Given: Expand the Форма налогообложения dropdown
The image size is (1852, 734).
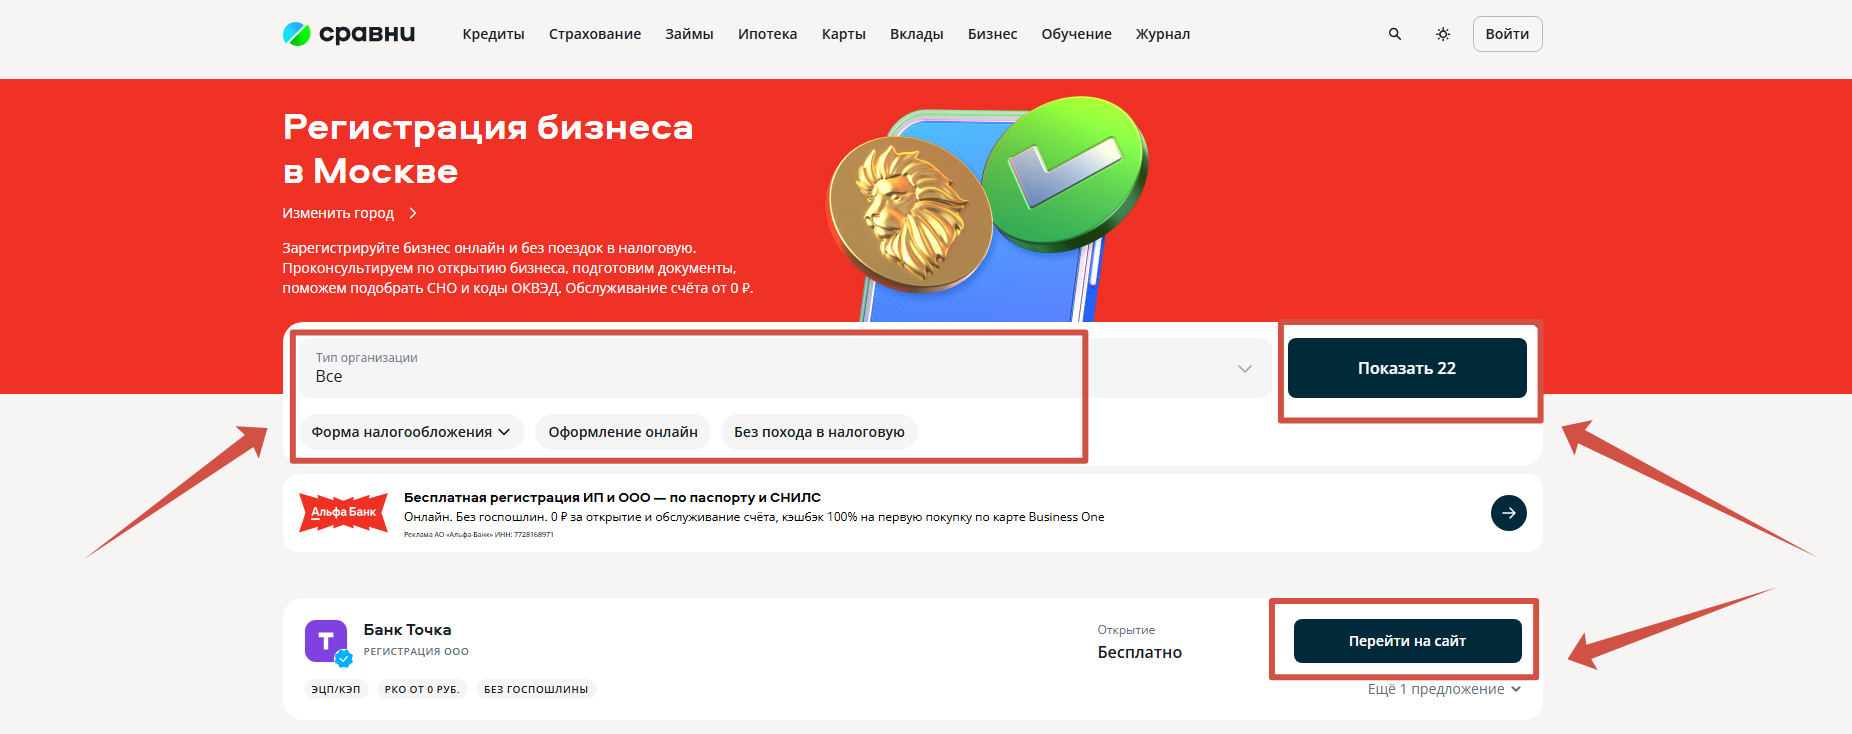Looking at the screenshot, I should [411, 432].
